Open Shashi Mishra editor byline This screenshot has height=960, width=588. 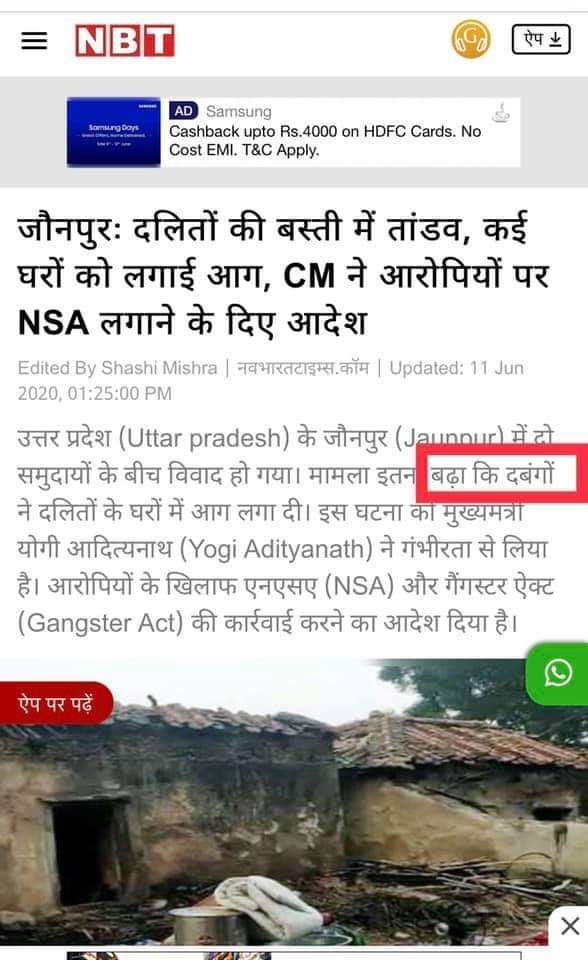(117, 368)
